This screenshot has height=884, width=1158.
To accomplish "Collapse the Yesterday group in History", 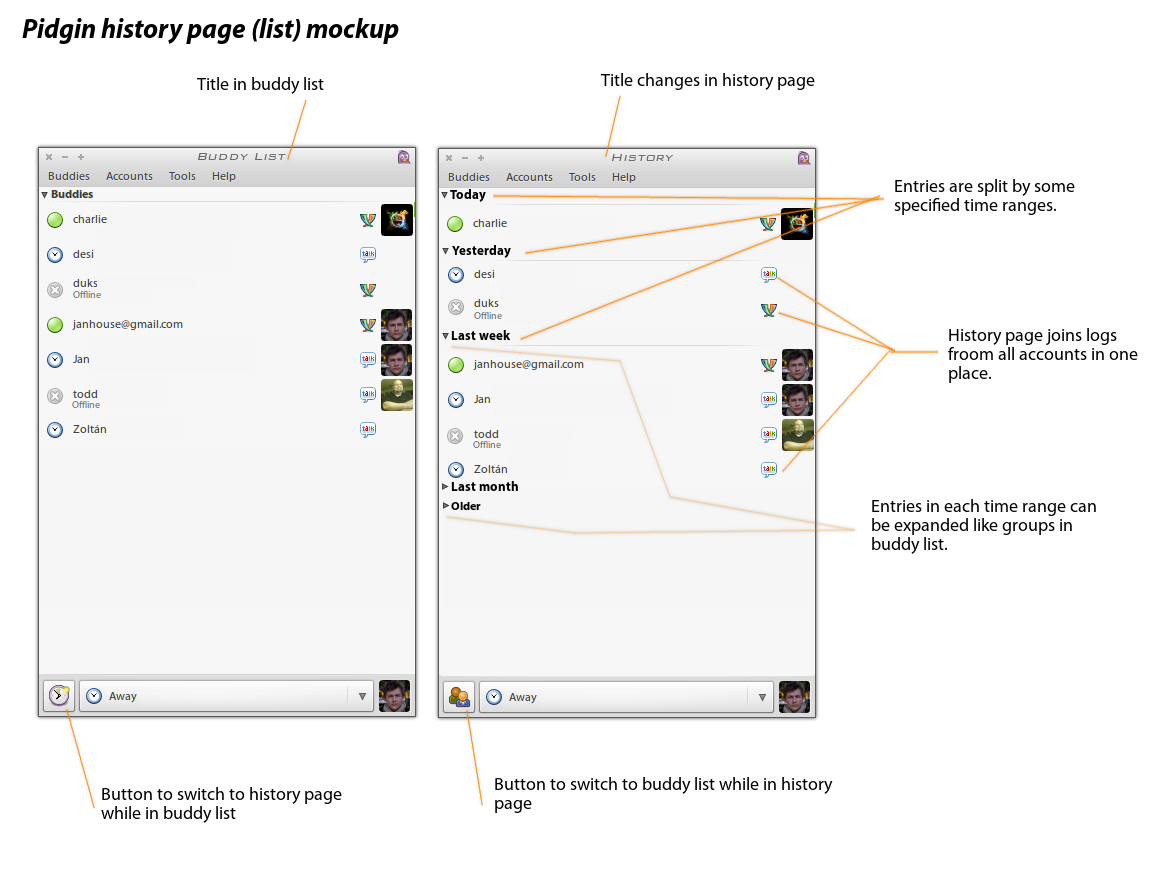I will (445, 251).
